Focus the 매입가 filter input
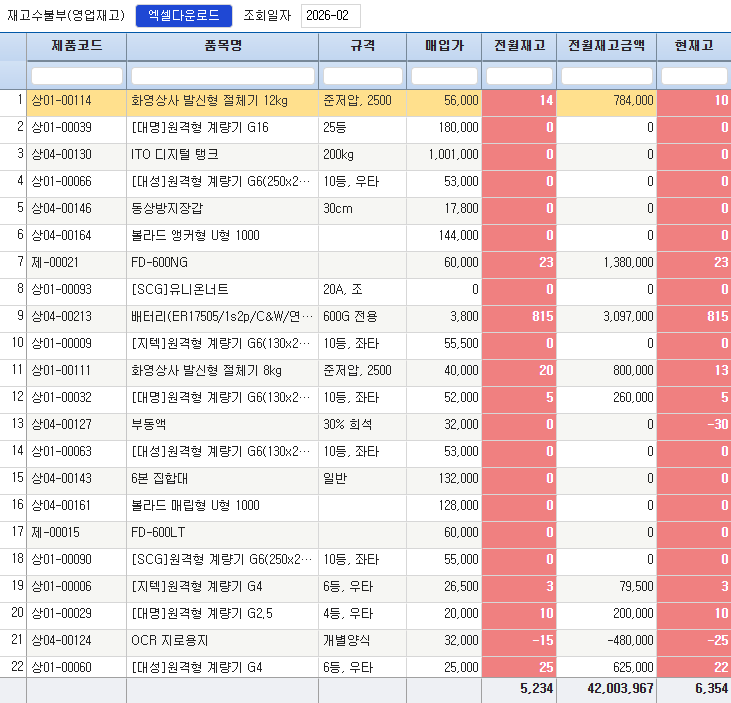This screenshot has width=731, height=703. pos(444,76)
